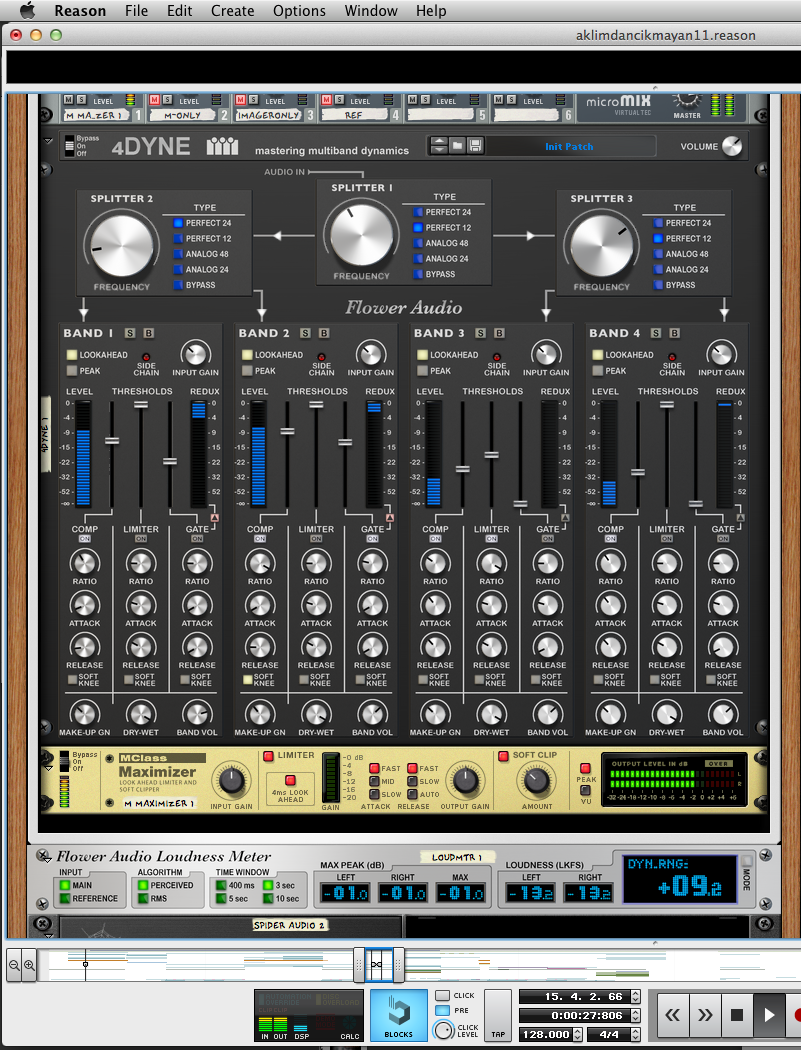The image size is (801, 1050).
Task: Open the patch browser folder icon on 4DYNE
Action: coord(457,145)
